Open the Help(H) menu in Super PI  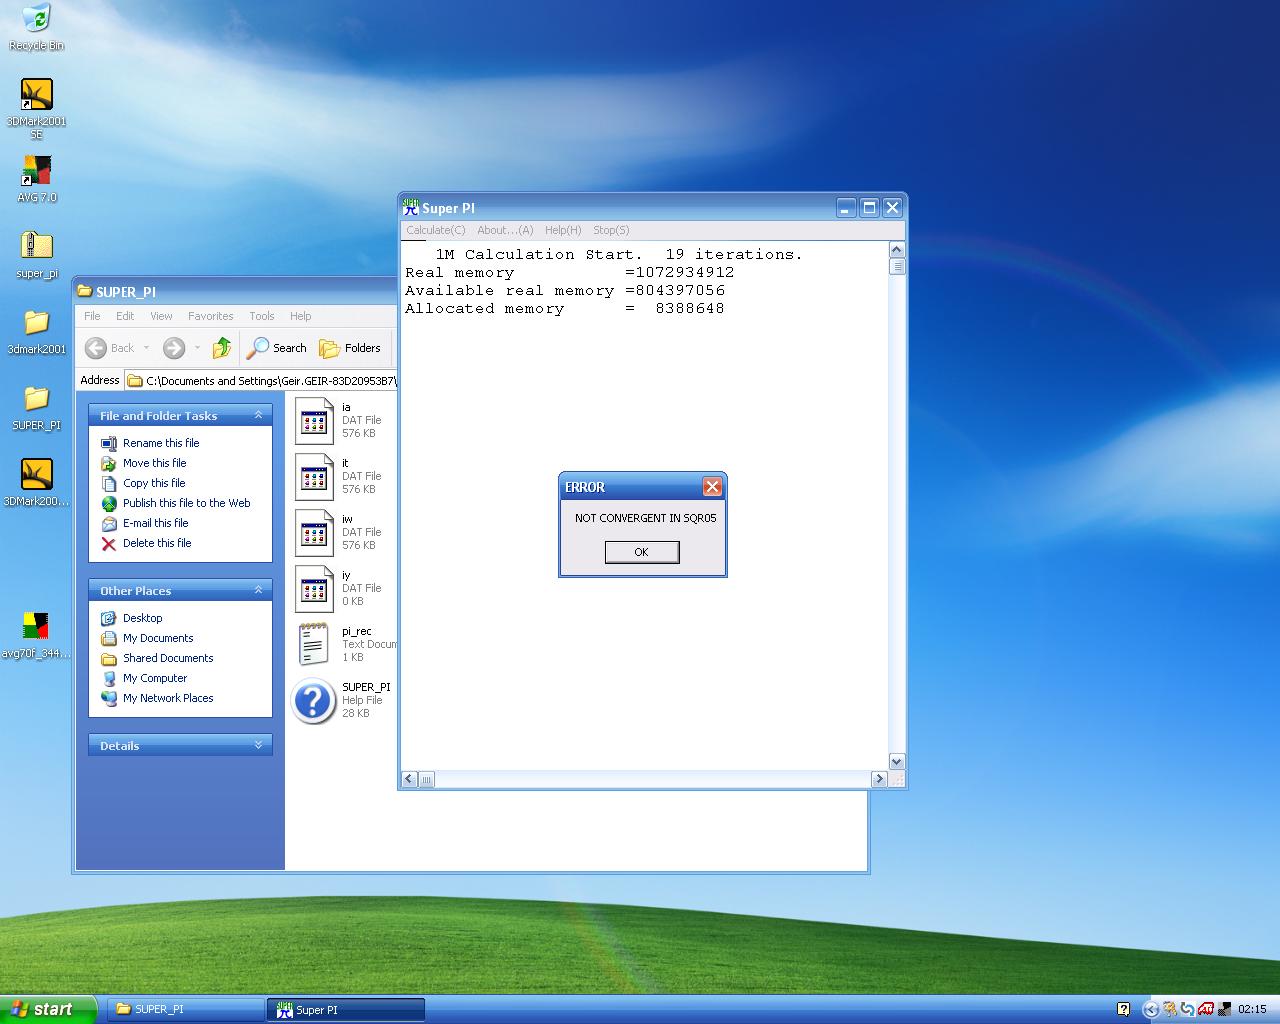click(563, 230)
